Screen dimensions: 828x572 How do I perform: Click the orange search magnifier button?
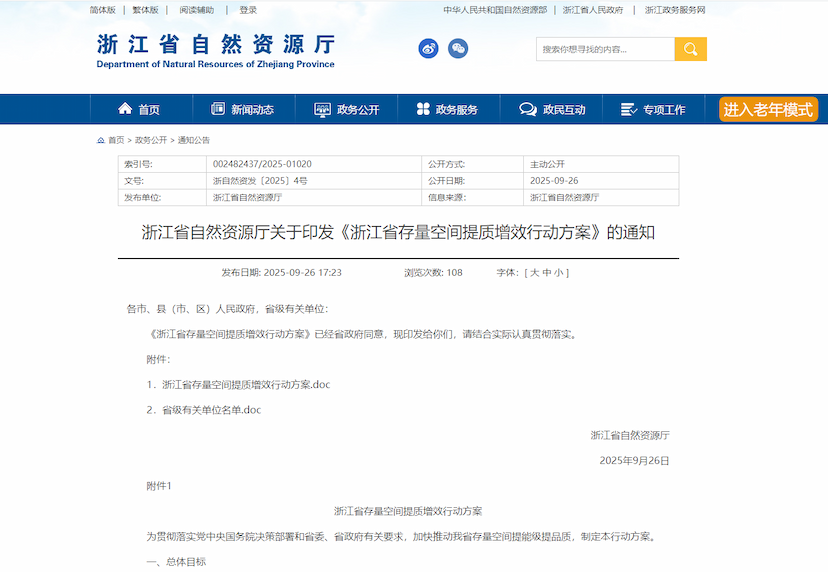pos(690,49)
